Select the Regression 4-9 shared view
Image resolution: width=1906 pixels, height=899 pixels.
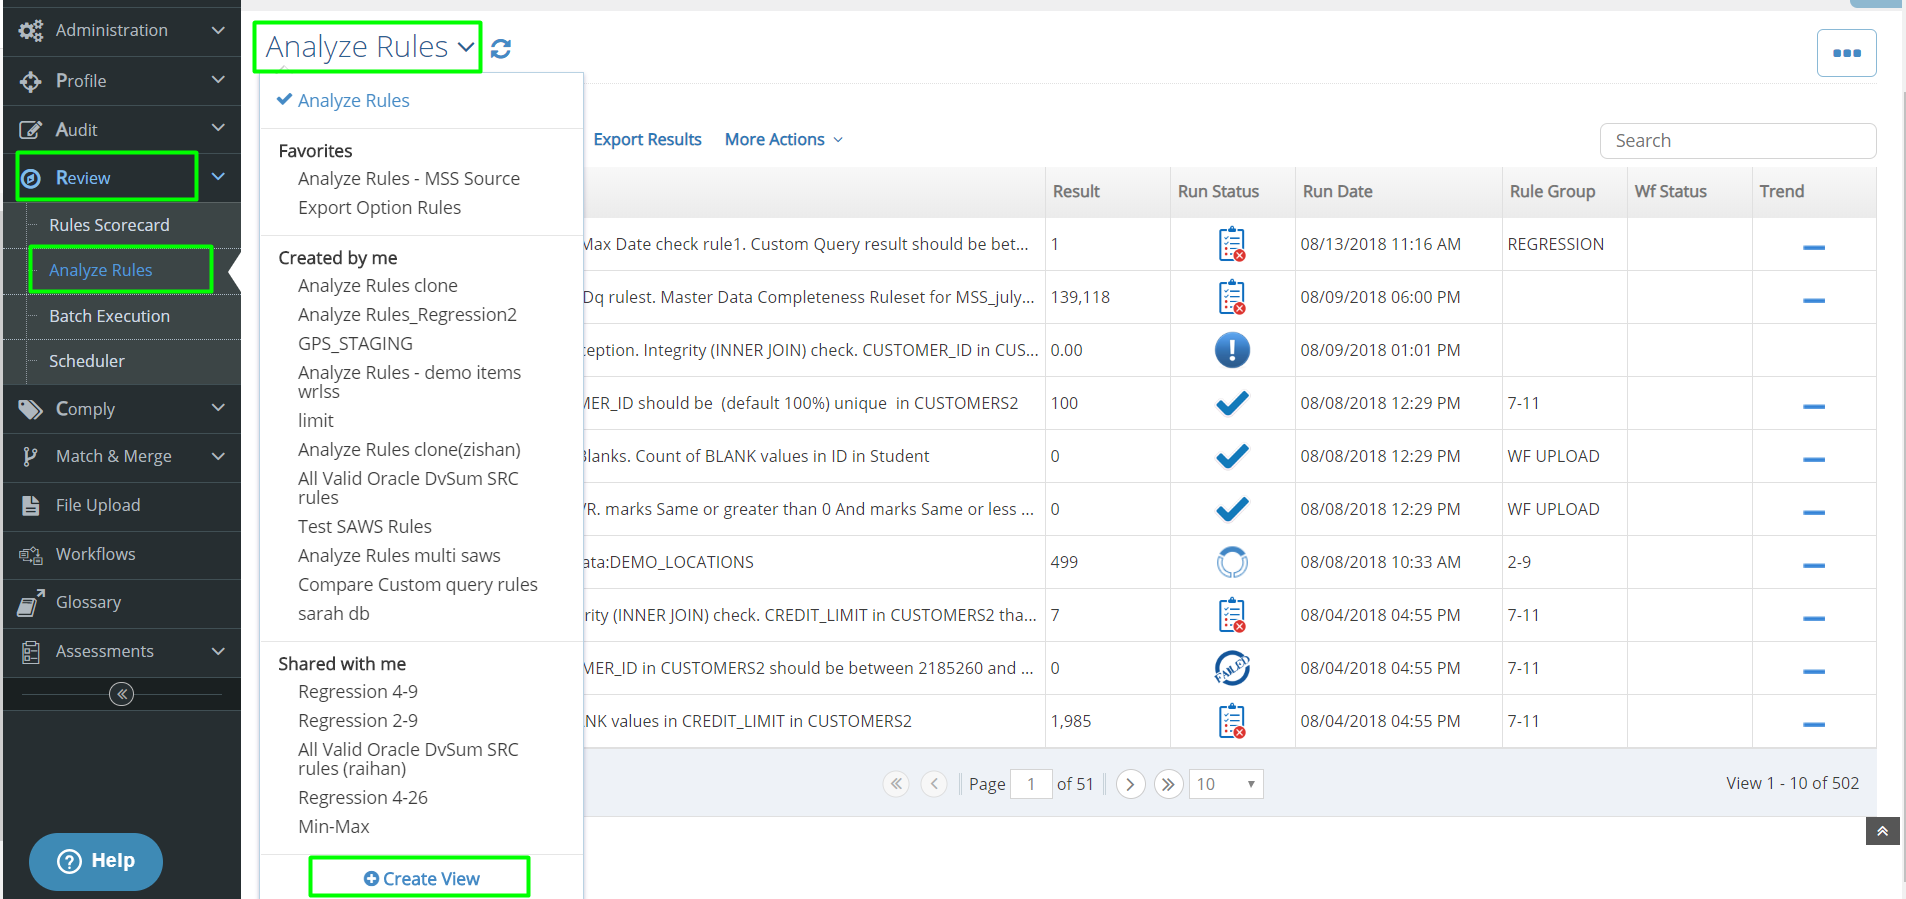(x=358, y=692)
